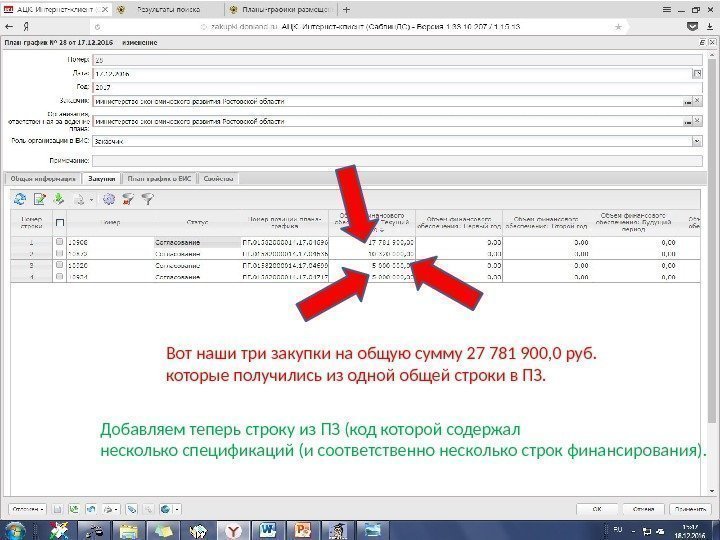Open the Отложен status dropdown button
The width and height of the screenshot is (720, 540).
click(x=28, y=509)
